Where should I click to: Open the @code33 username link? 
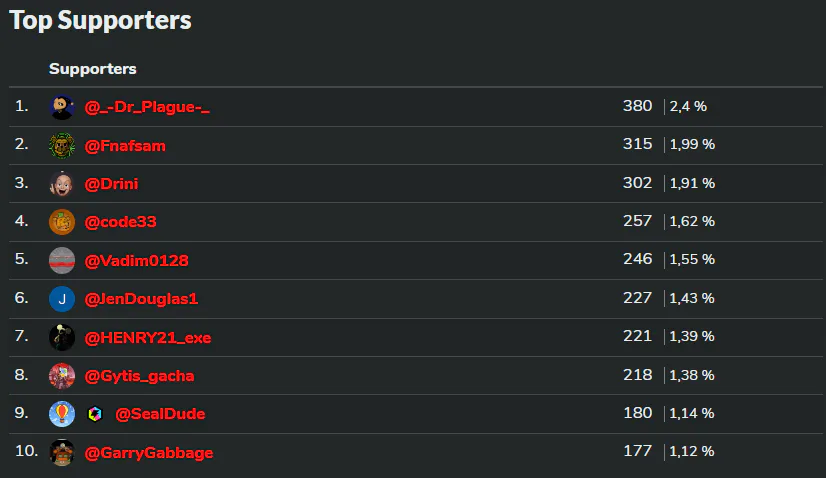click(120, 222)
